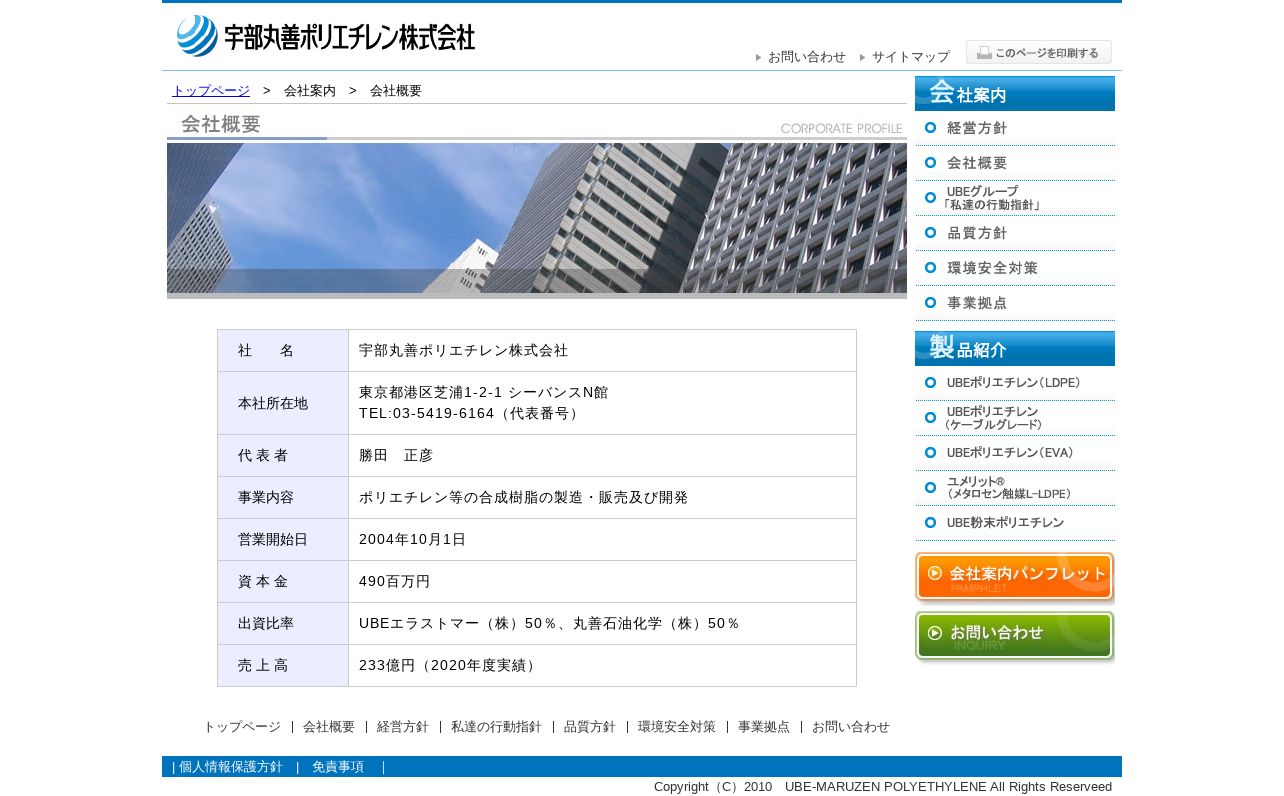The height and width of the screenshot is (796, 1284).
Task: Click the phone number TEL:03-5419-6164
Action: tap(427, 413)
